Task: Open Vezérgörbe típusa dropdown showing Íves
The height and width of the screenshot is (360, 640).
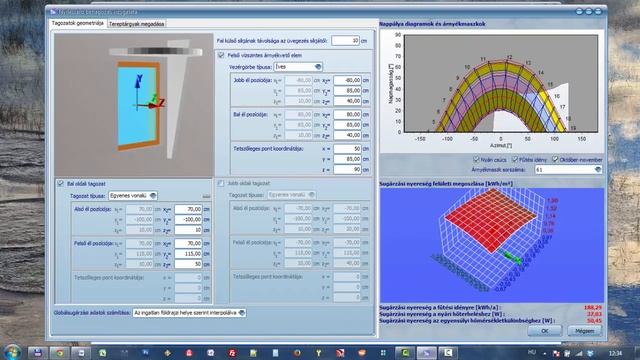Action: click(x=298, y=67)
